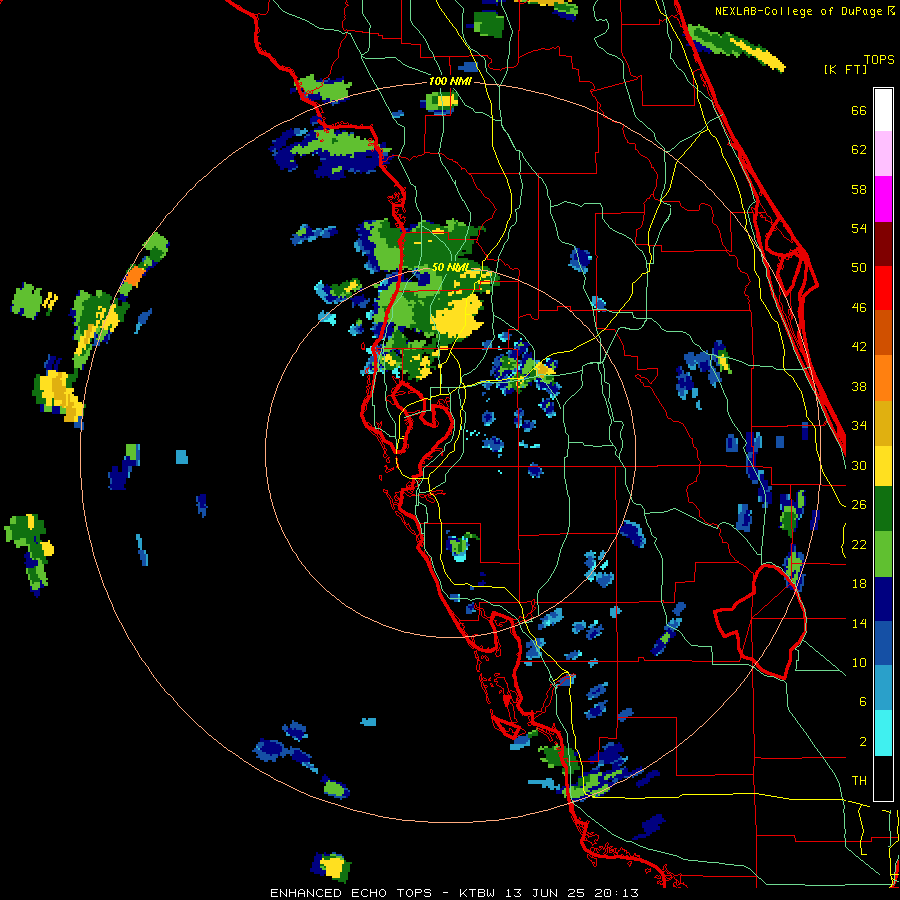900x900 pixels.
Task: Click the legend value 50
Action: click(859, 268)
